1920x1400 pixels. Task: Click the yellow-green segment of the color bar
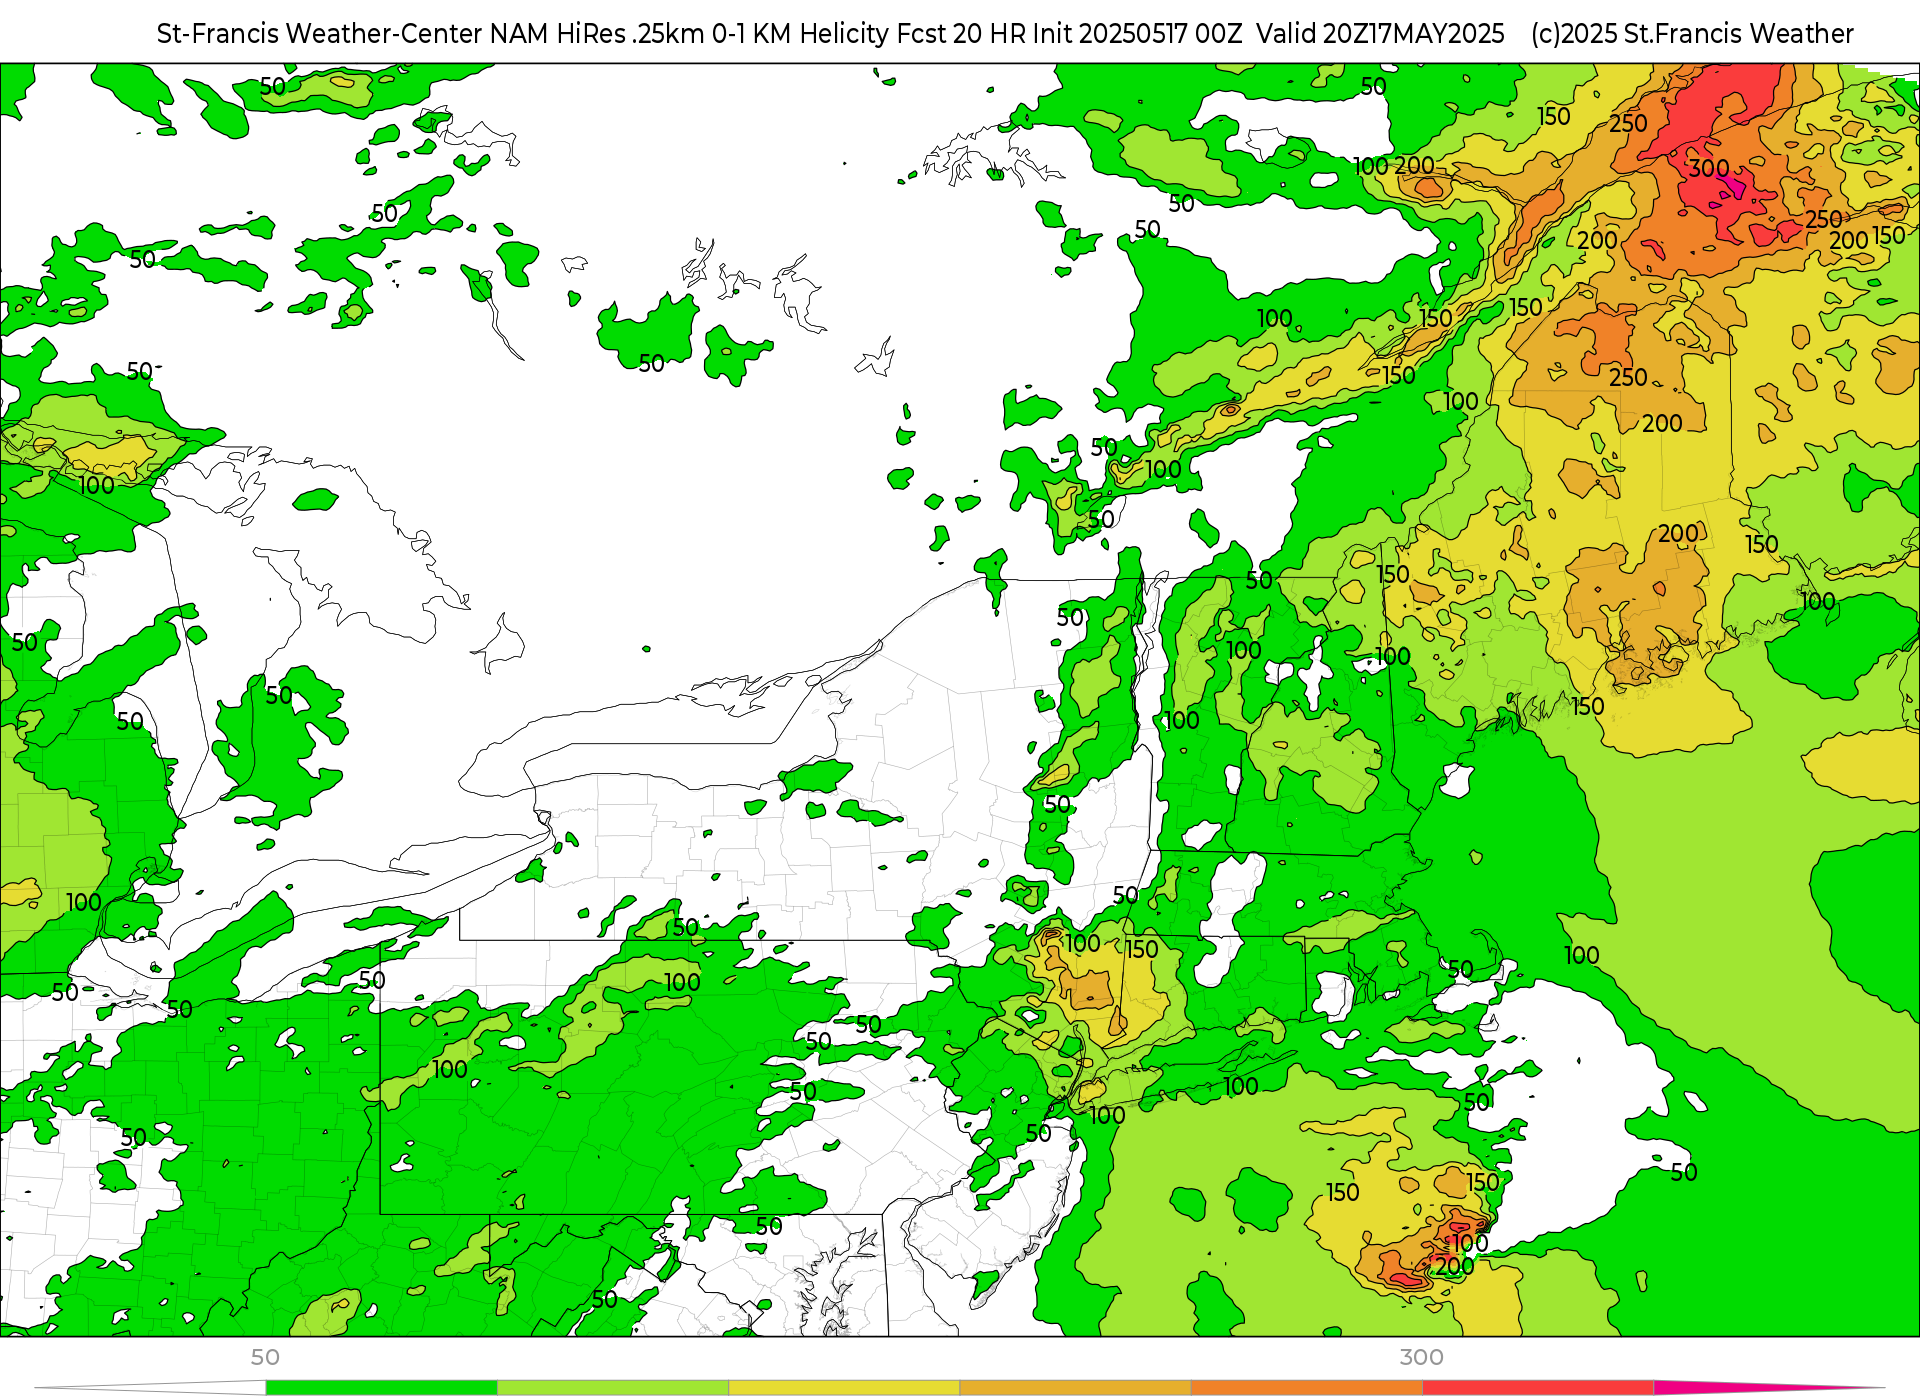pyautogui.click(x=613, y=1388)
